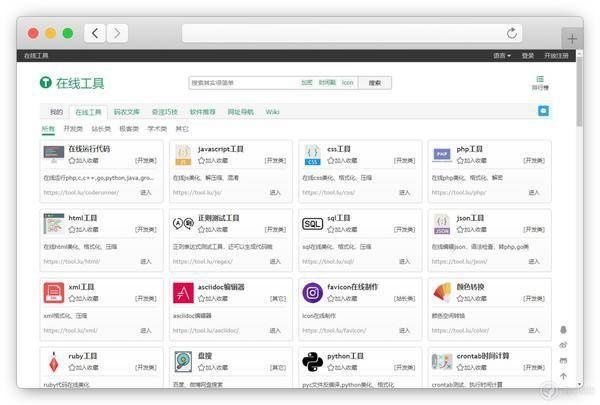The height and width of the screenshot is (405, 600).
Task: Filter by the 学术类 category
Action: pos(157,129)
